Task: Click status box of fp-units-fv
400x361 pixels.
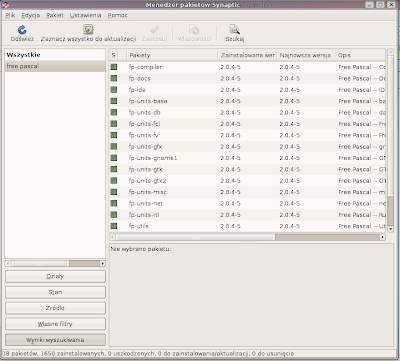Action: tap(114, 135)
